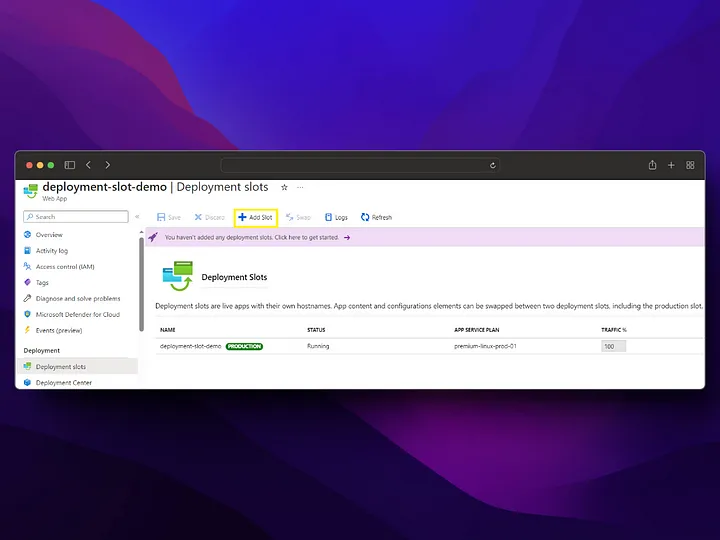
Task: Click the arrow in the purple banner
Action: click(x=347, y=237)
